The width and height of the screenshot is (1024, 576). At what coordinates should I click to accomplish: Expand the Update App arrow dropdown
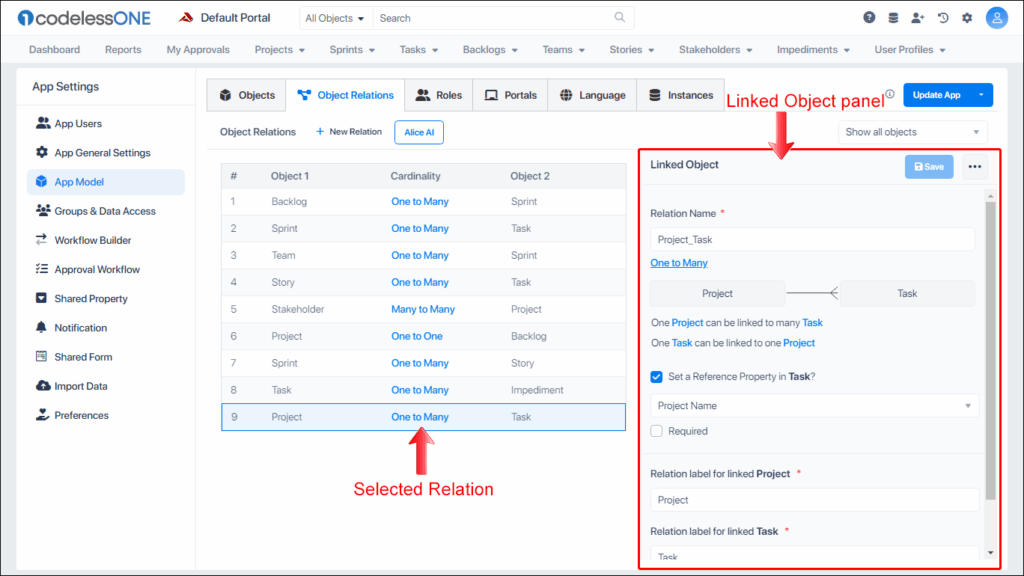point(982,95)
